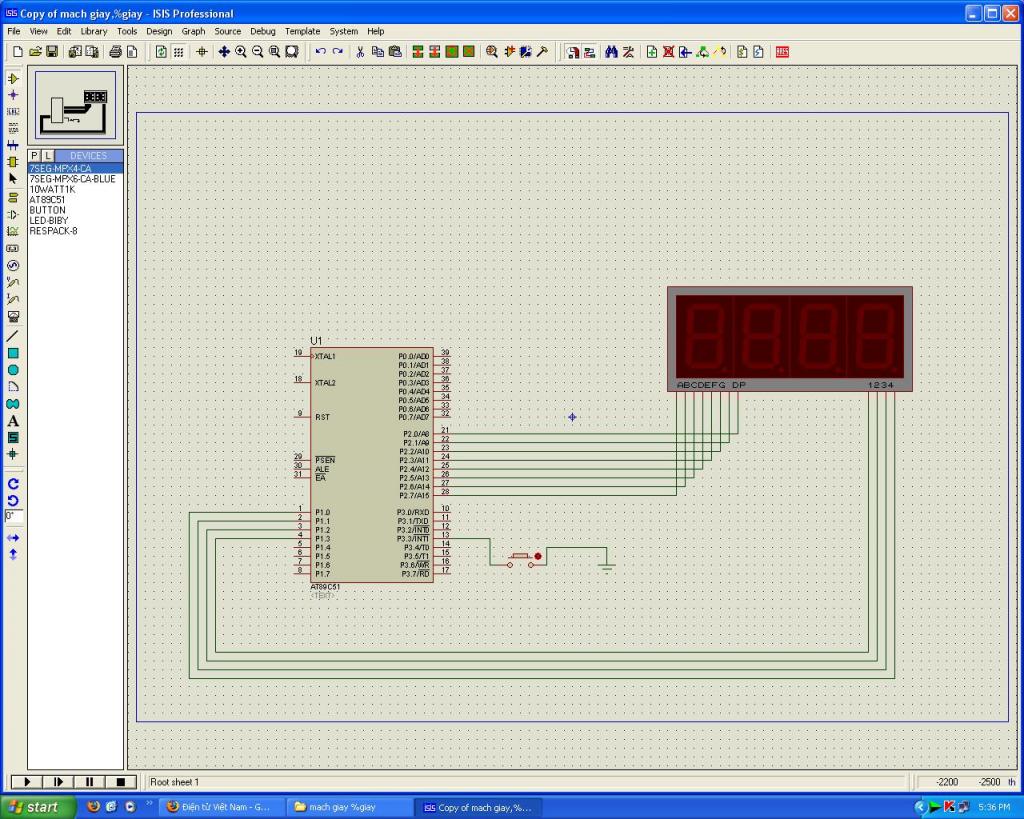Select RESPACK-8 in the devices list
The image size is (1024, 819).
(53, 231)
